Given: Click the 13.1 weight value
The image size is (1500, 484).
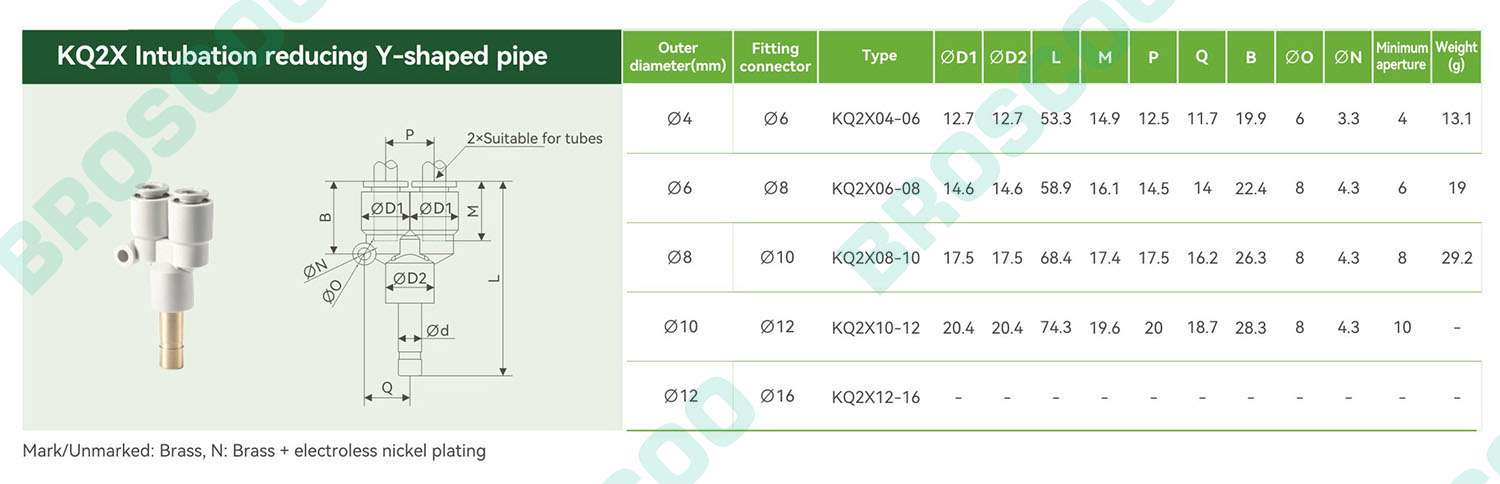Looking at the screenshot, I should [1457, 118].
